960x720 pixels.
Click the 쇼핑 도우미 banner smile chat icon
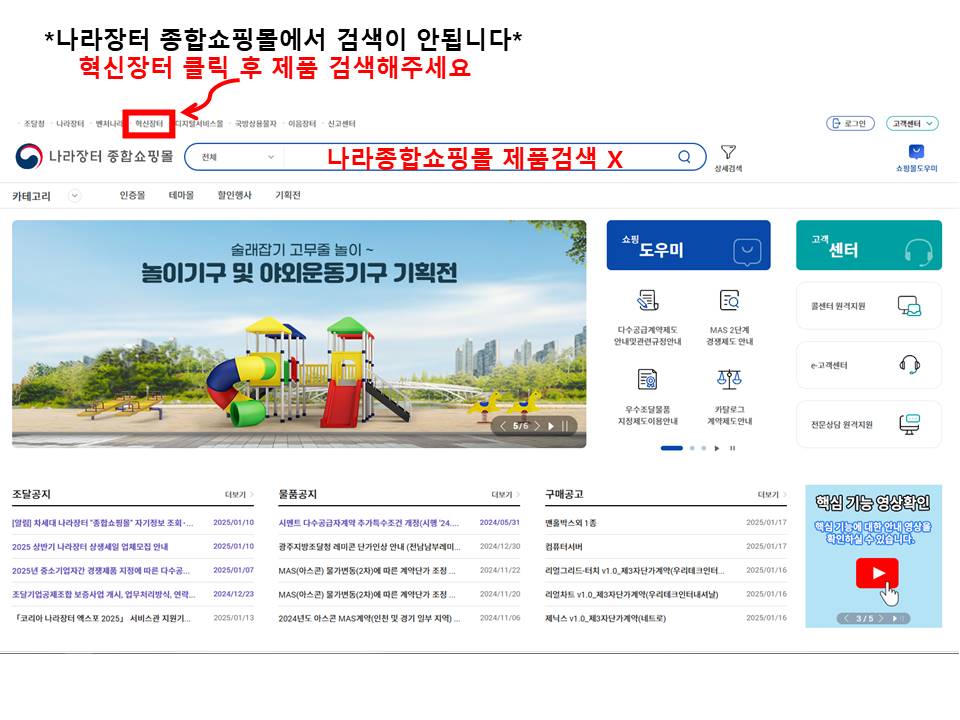tap(747, 252)
